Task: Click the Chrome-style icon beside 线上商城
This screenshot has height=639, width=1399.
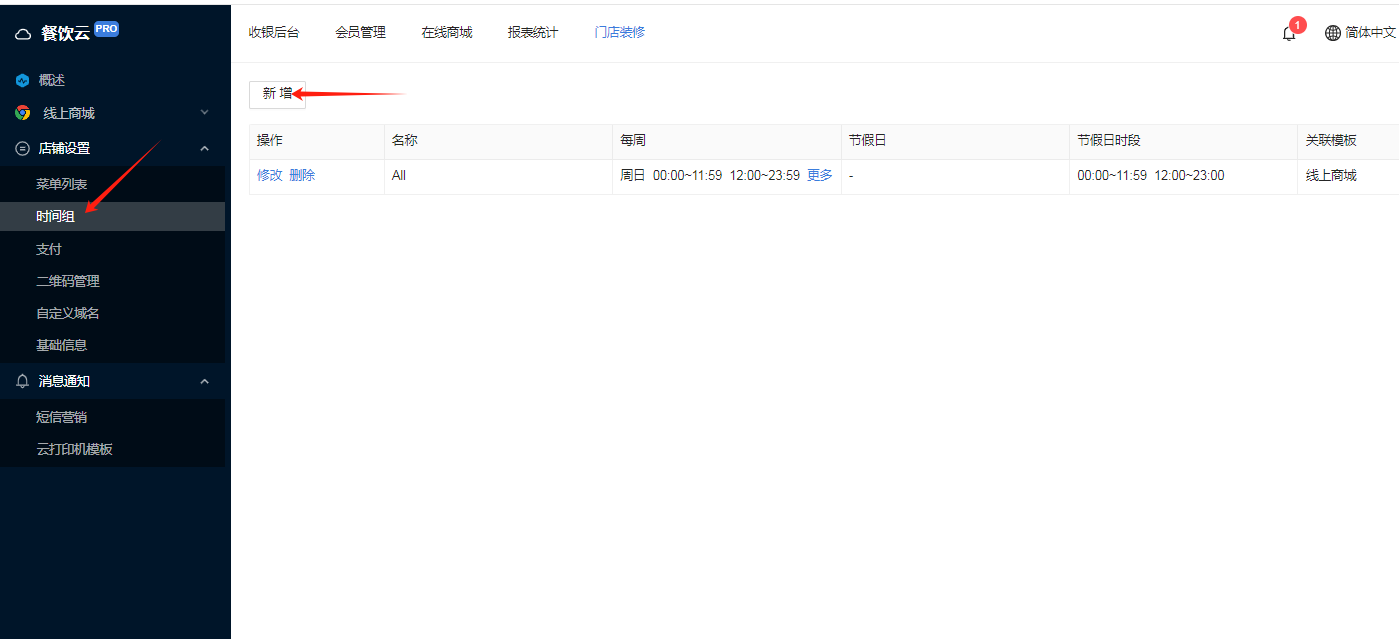Action: tap(23, 113)
